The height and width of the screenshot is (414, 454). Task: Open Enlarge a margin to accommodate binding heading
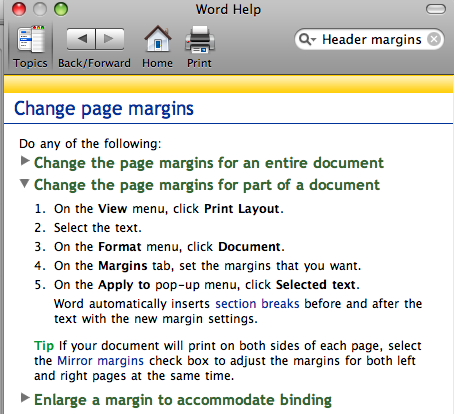tap(183, 400)
